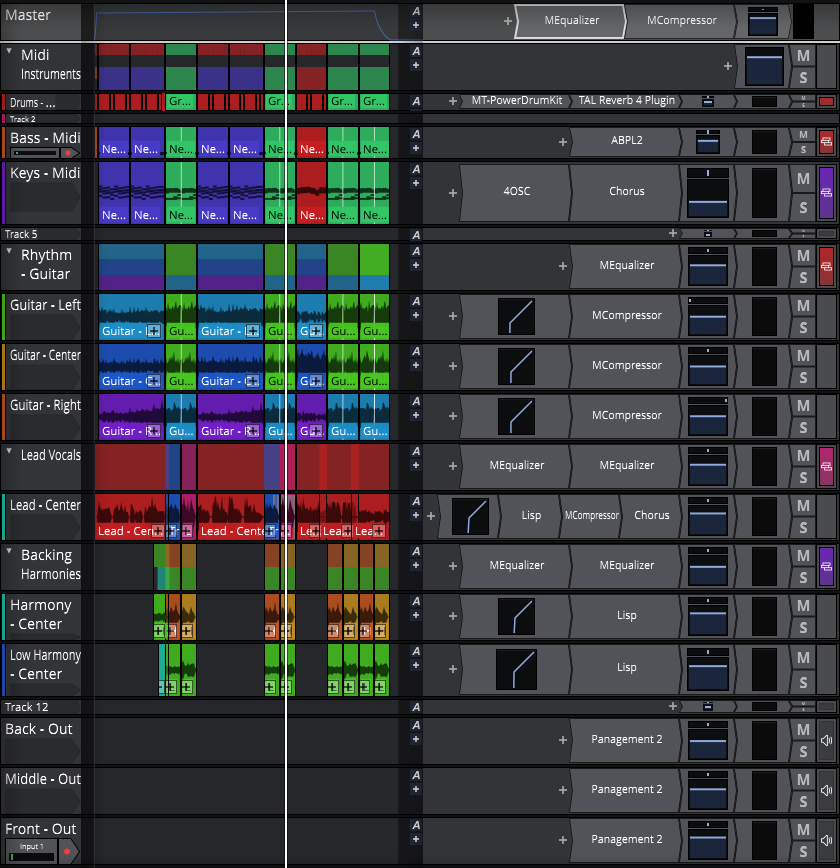
Task: Collapse the Midi Instruments folder track
Action: (x=9, y=51)
